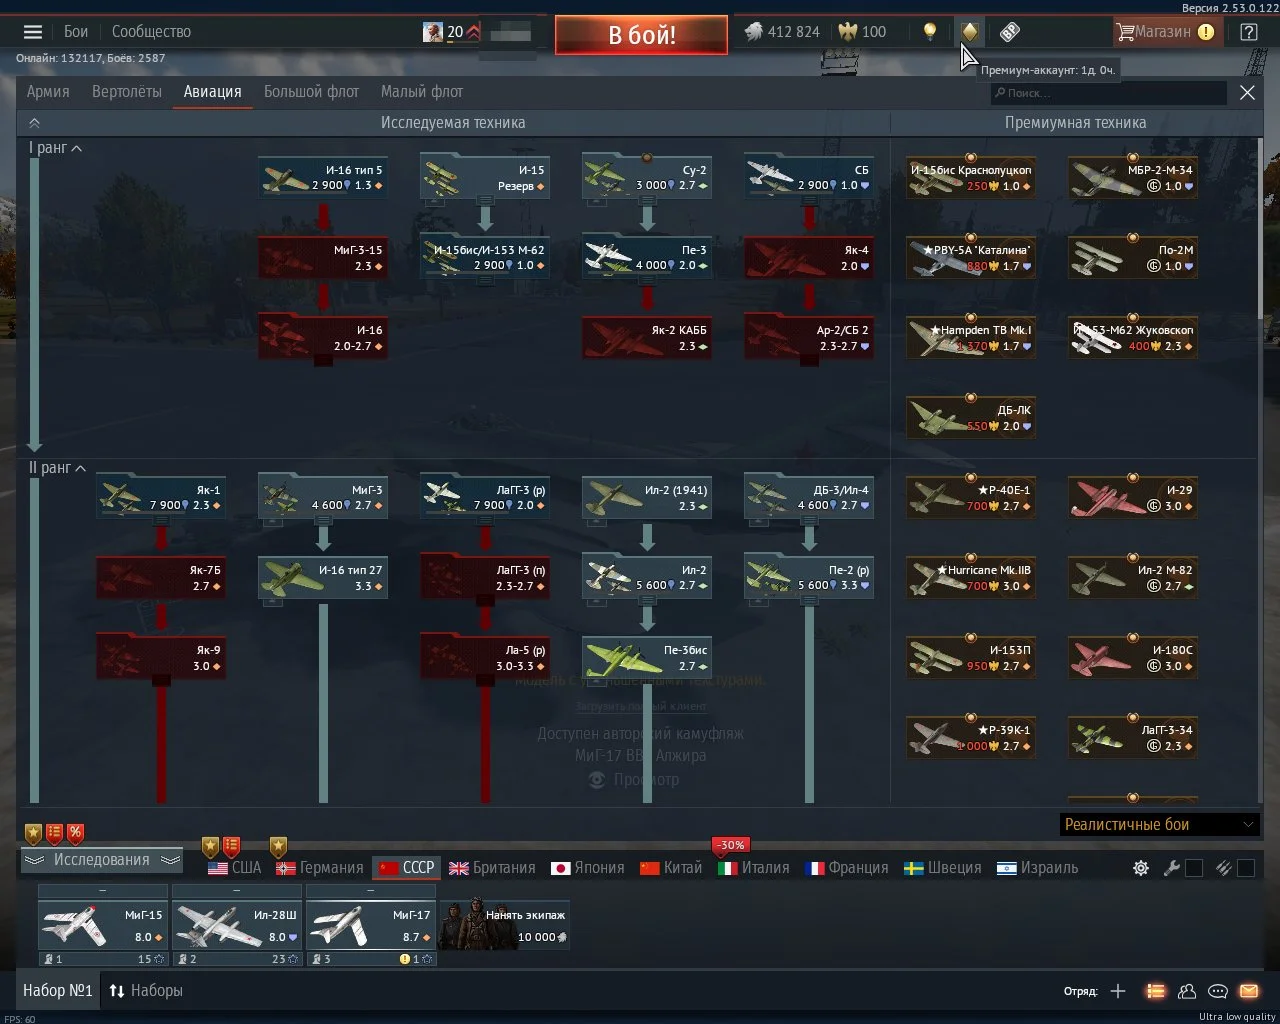
Task: Click the player avatar at level 20
Action: coord(433,32)
